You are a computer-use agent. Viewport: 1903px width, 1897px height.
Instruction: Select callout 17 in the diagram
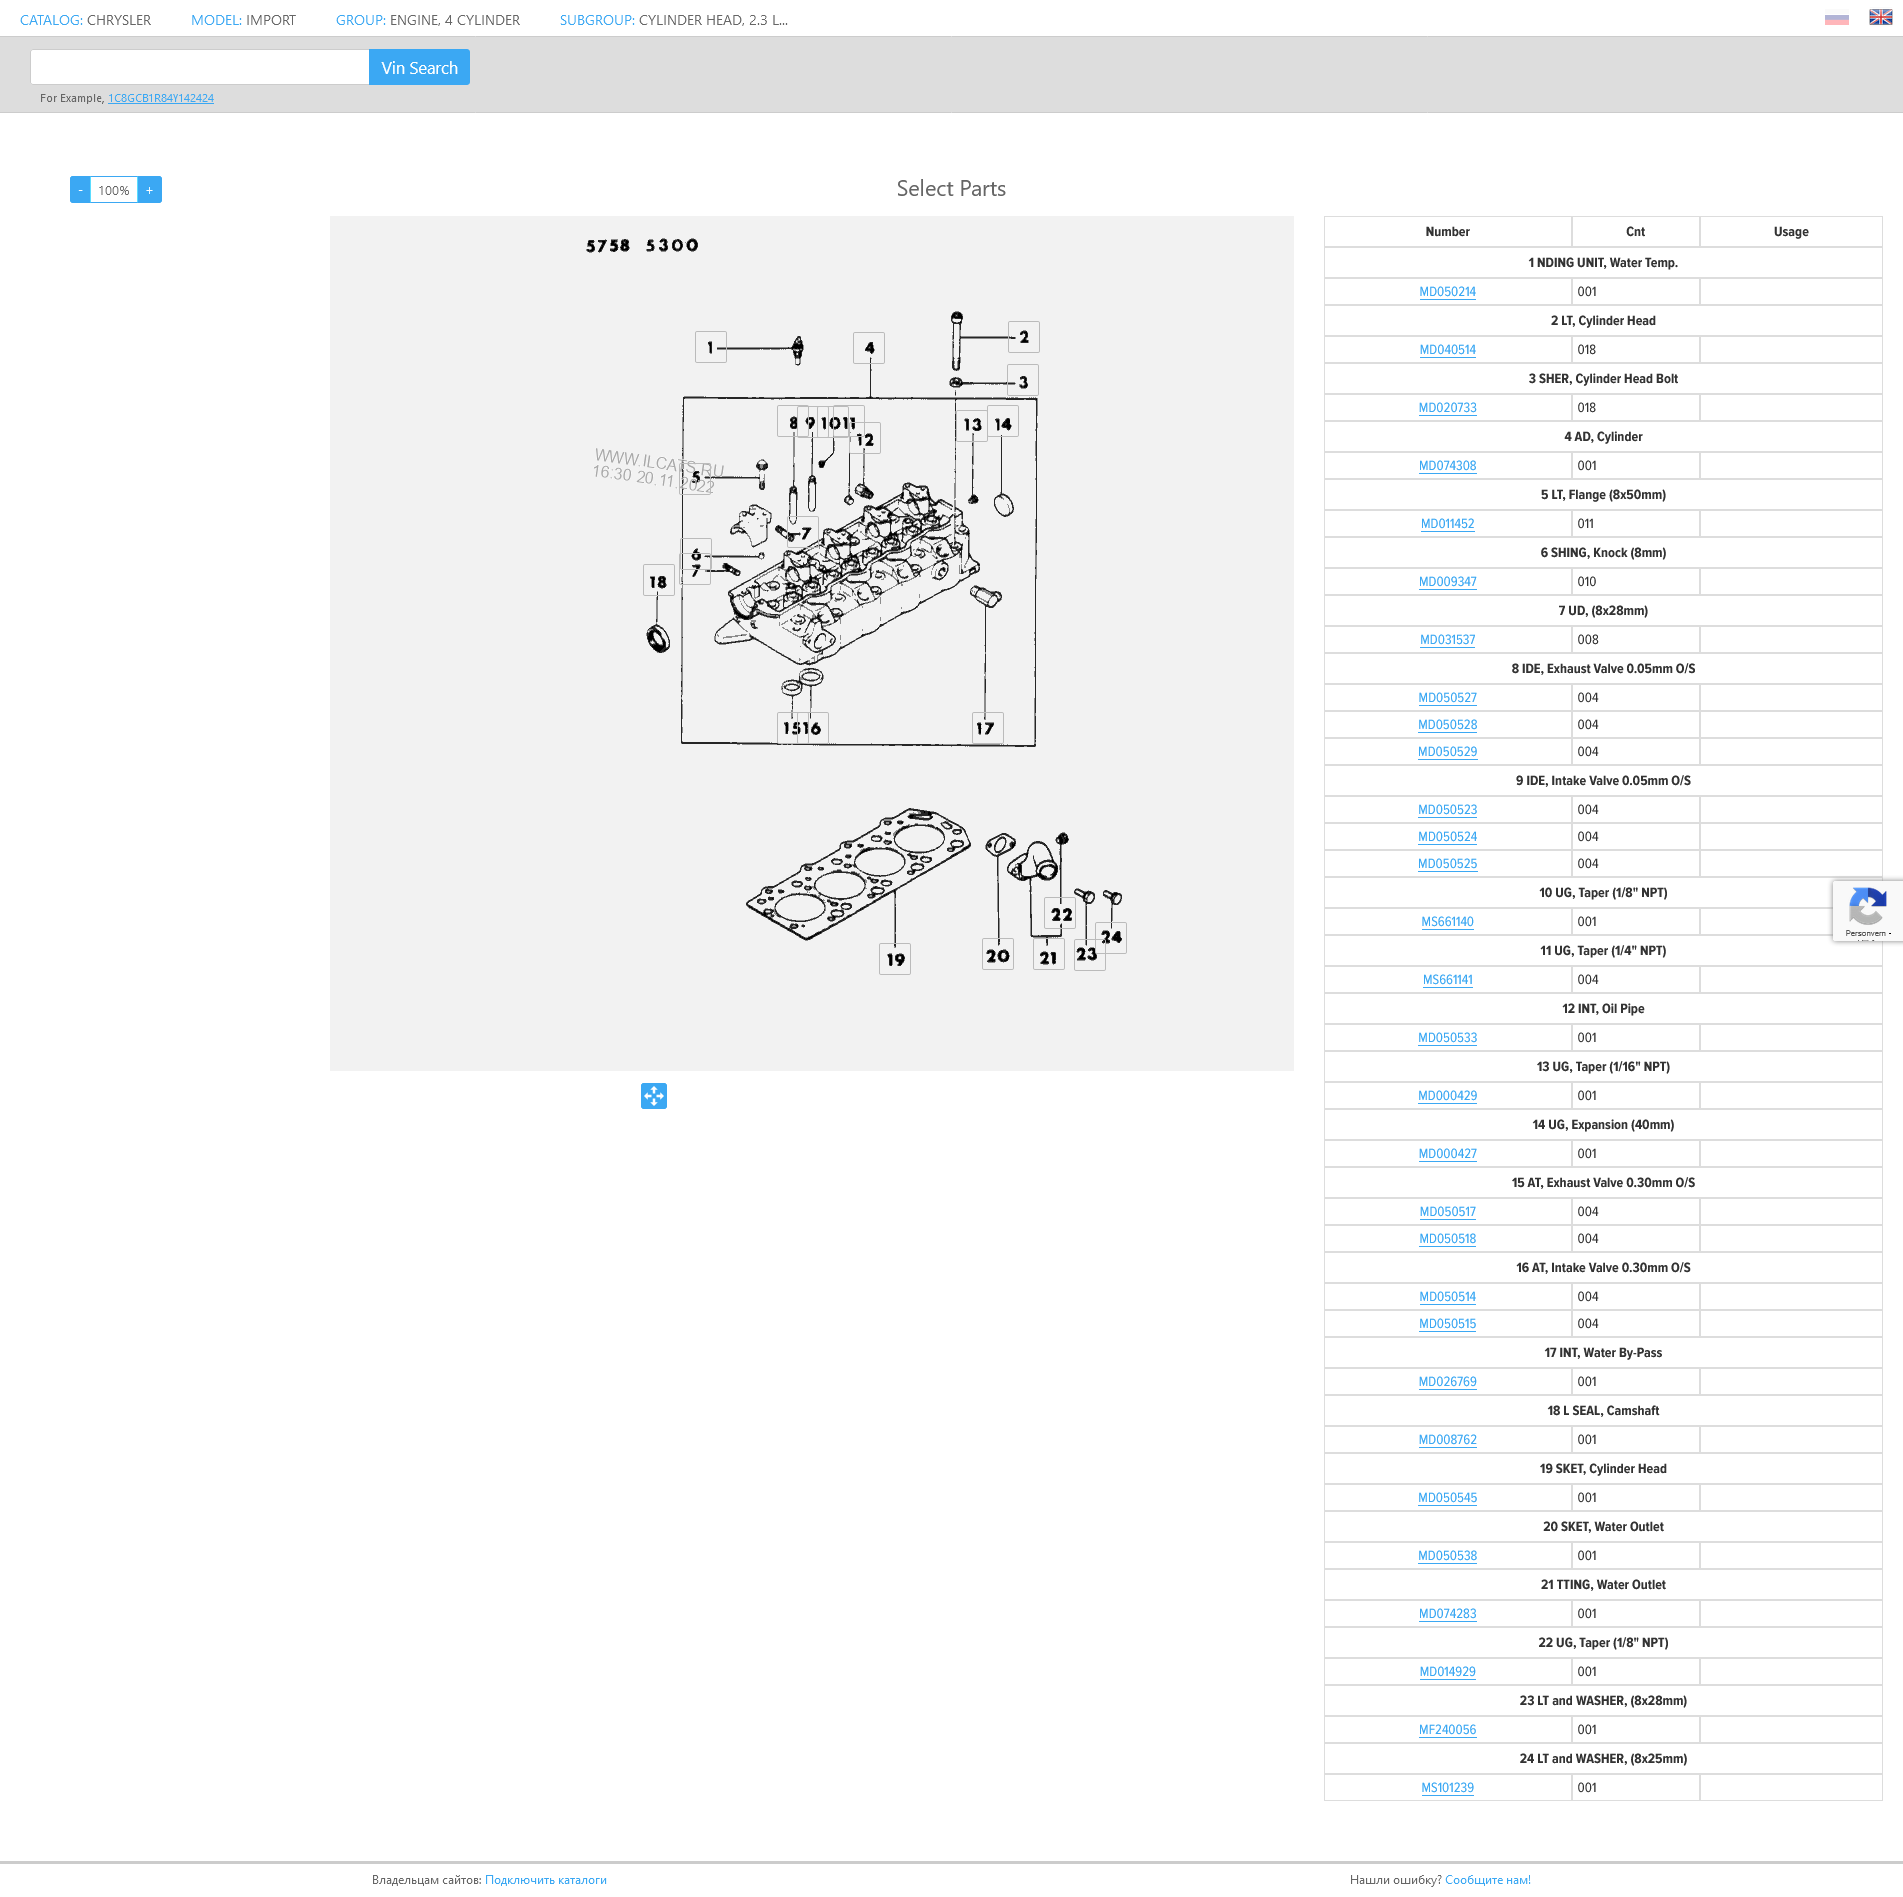[986, 728]
